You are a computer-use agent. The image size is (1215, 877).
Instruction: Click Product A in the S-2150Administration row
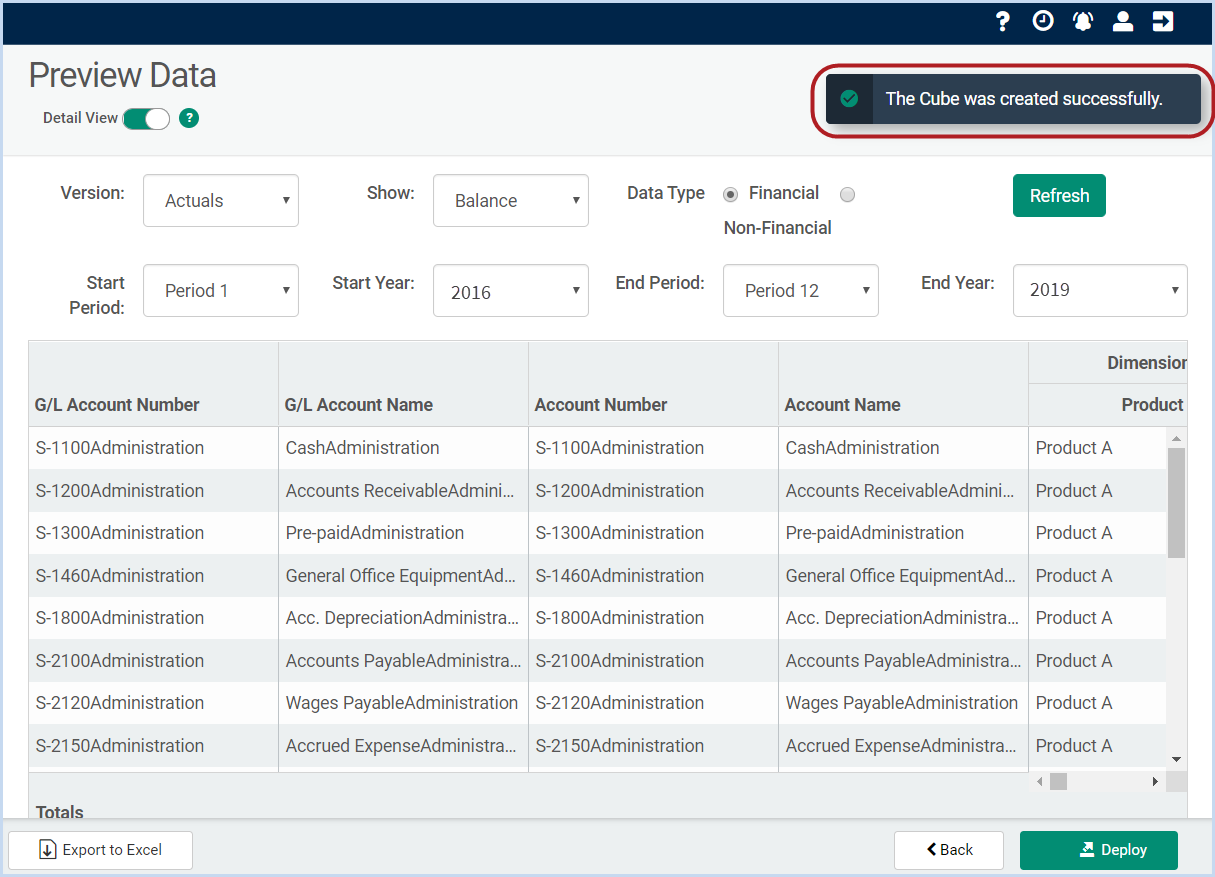[x=1097, y=746]
